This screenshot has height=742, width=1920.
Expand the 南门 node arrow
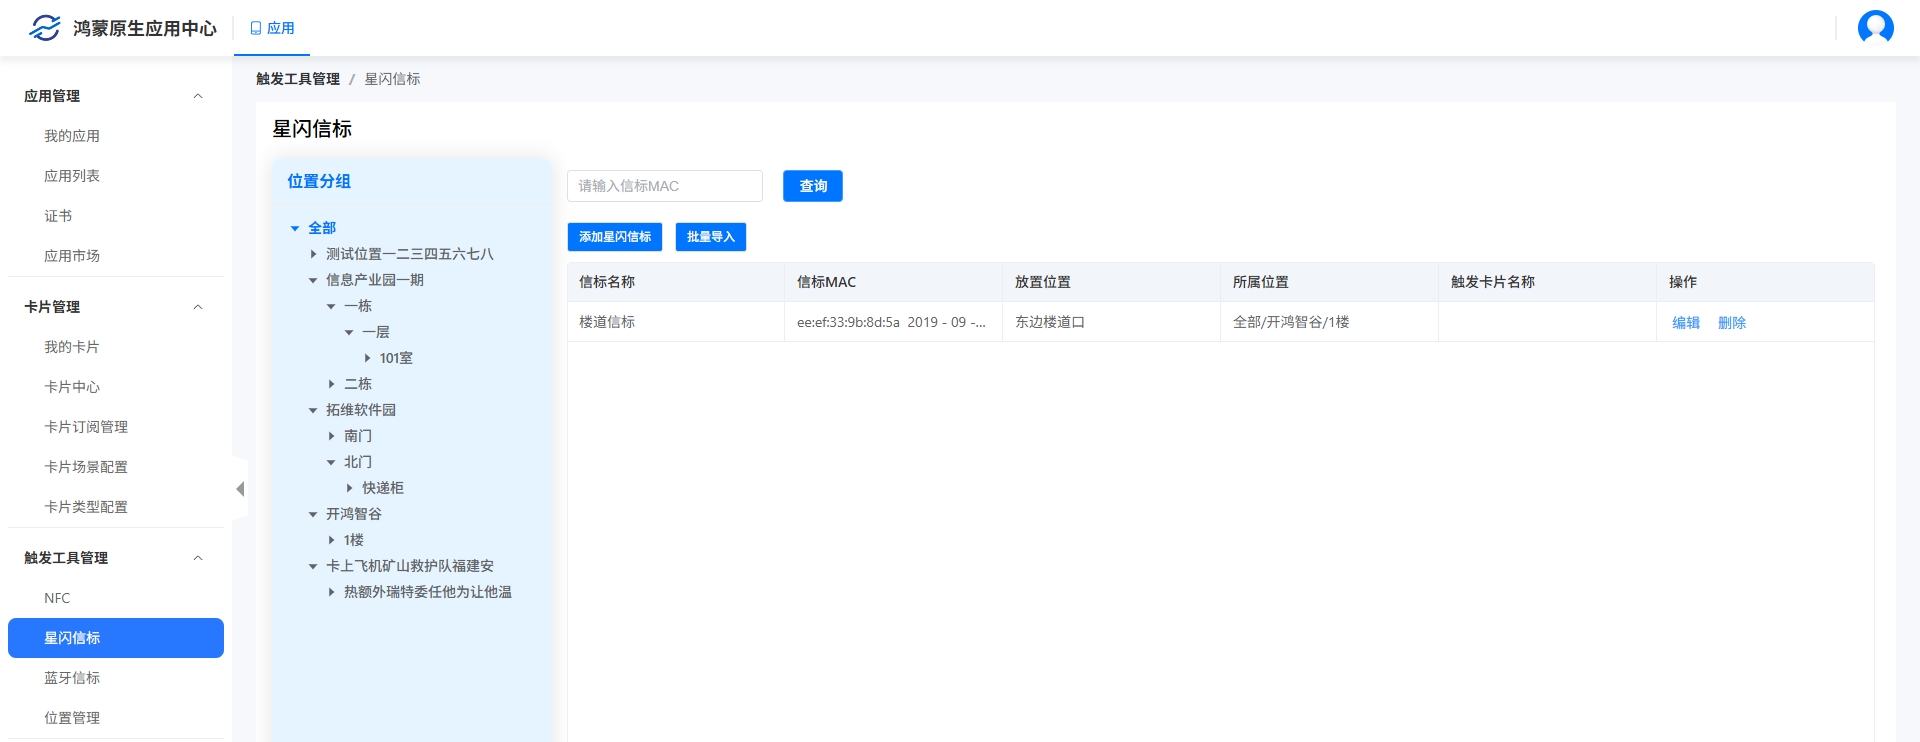point(331,437)
